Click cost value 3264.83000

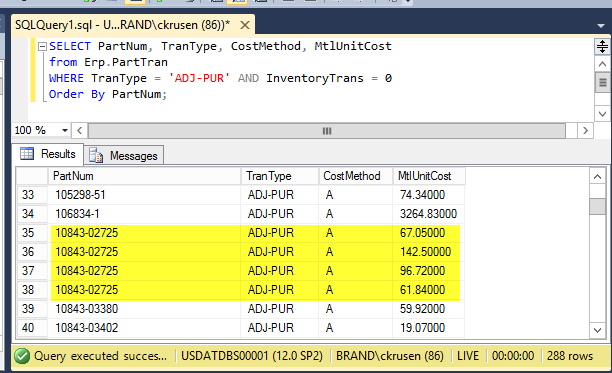click(x=428, y=214)
